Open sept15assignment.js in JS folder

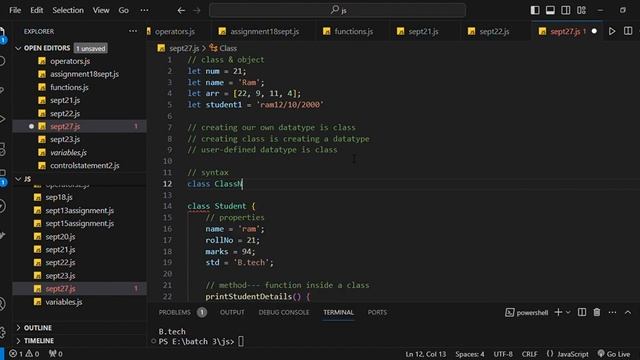[80, 224]
